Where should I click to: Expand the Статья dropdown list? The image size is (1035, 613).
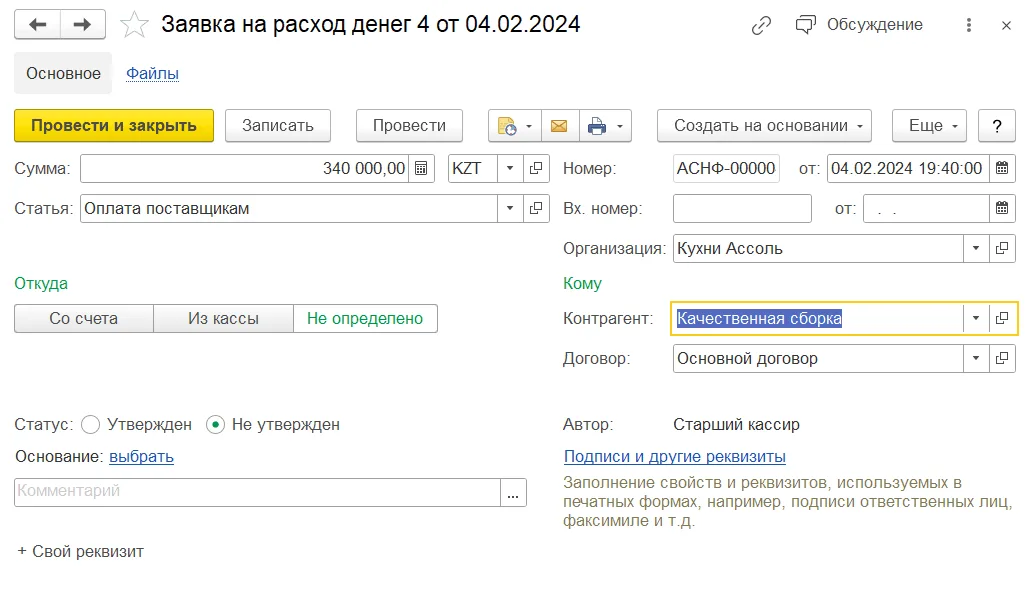click(510, 209)
